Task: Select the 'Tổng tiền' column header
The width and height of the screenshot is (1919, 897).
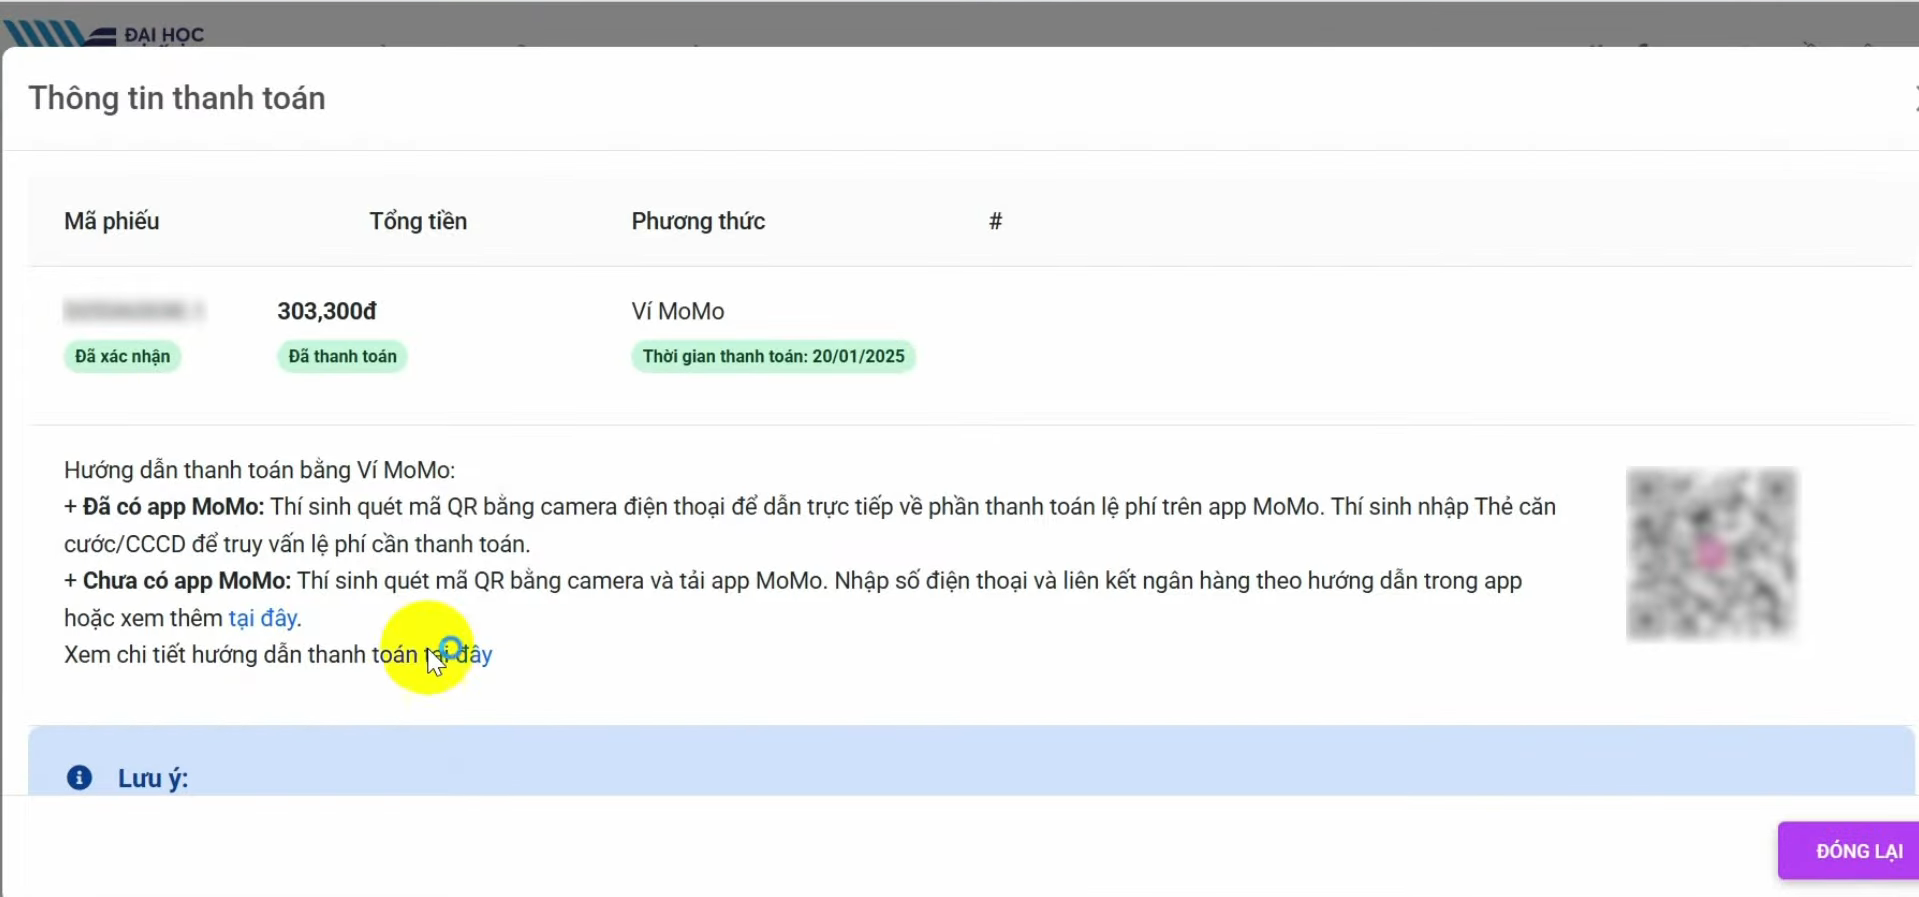Action: (x=418, y=221)
